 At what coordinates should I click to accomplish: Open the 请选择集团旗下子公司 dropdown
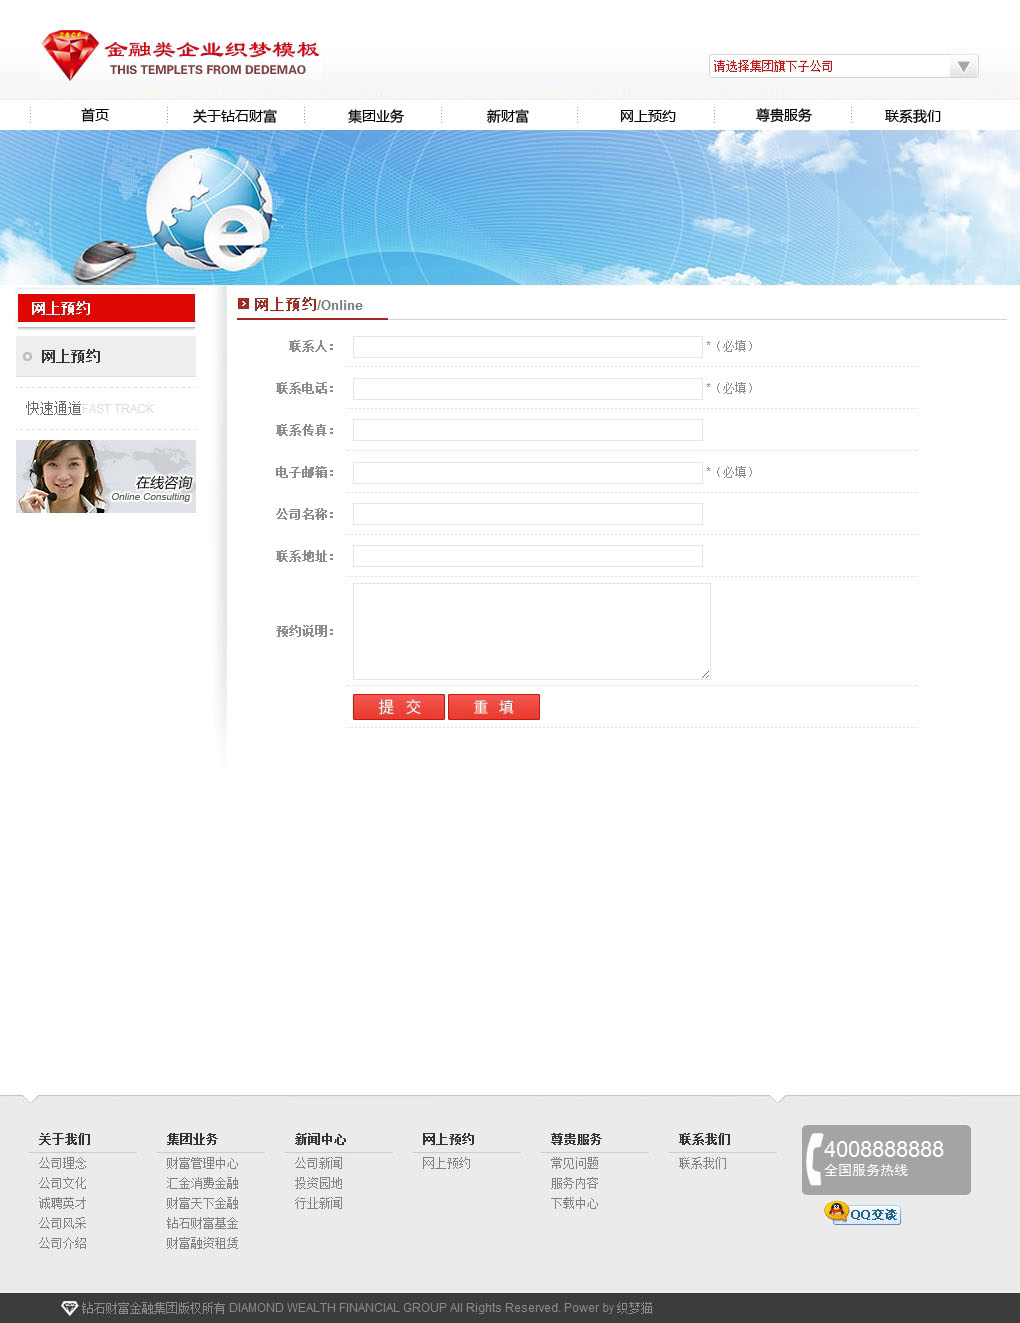pos(830,66)
